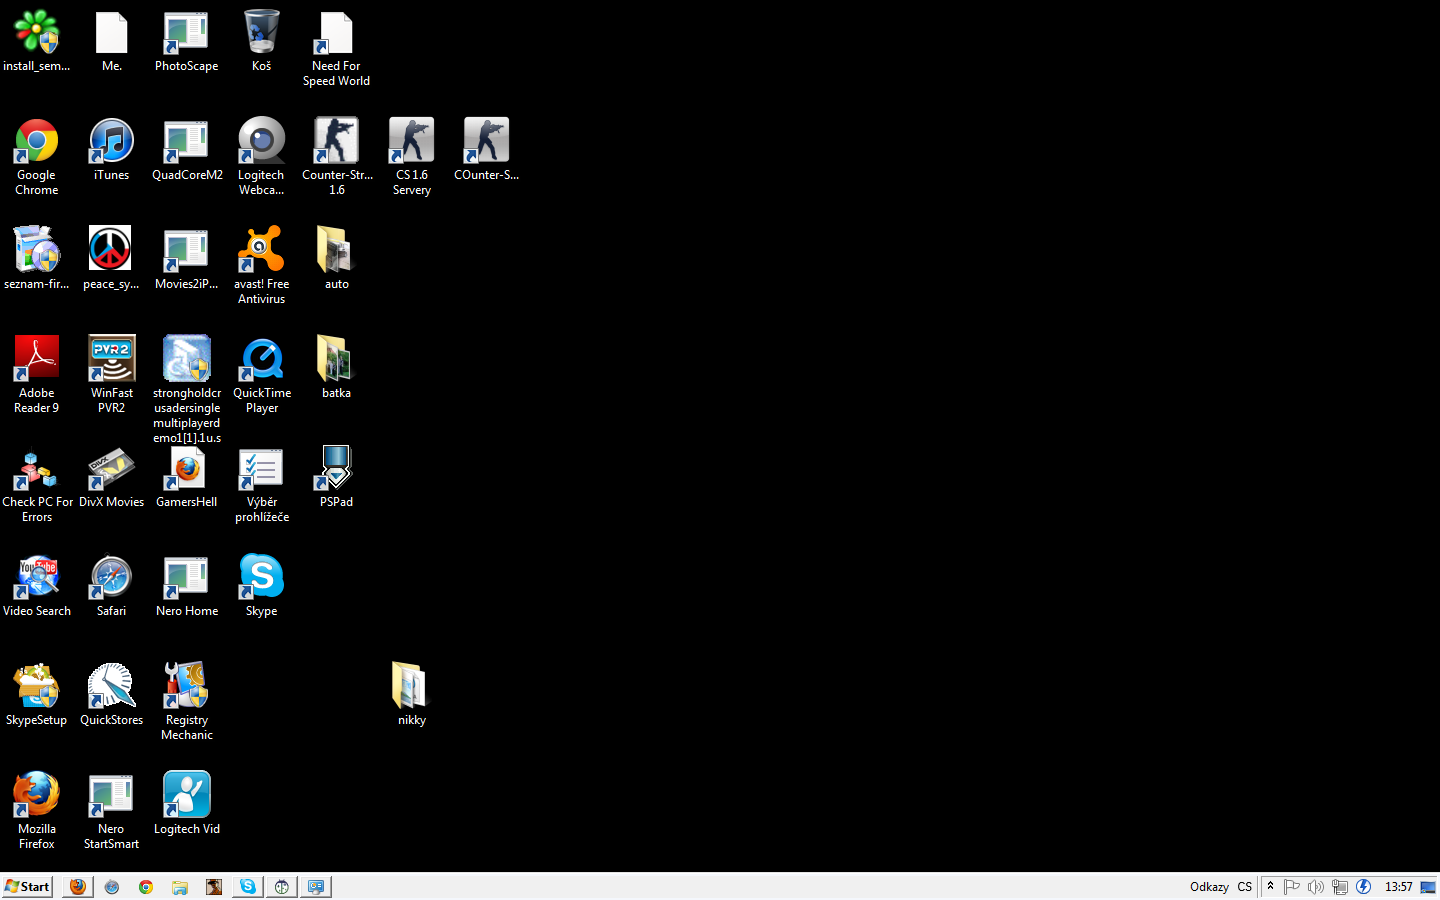Screen dimensions: 1440x900
Task: Select the DivX Movies shortcut
Action: (111, 469)
